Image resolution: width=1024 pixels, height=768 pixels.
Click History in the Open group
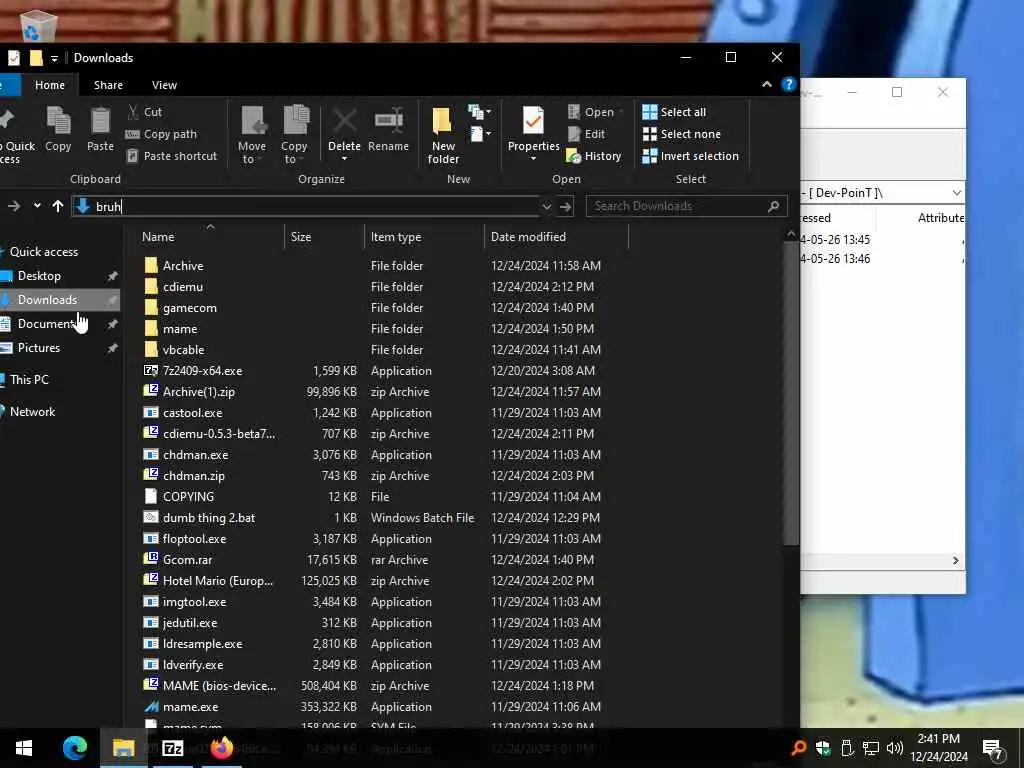(x=594, y=156)
